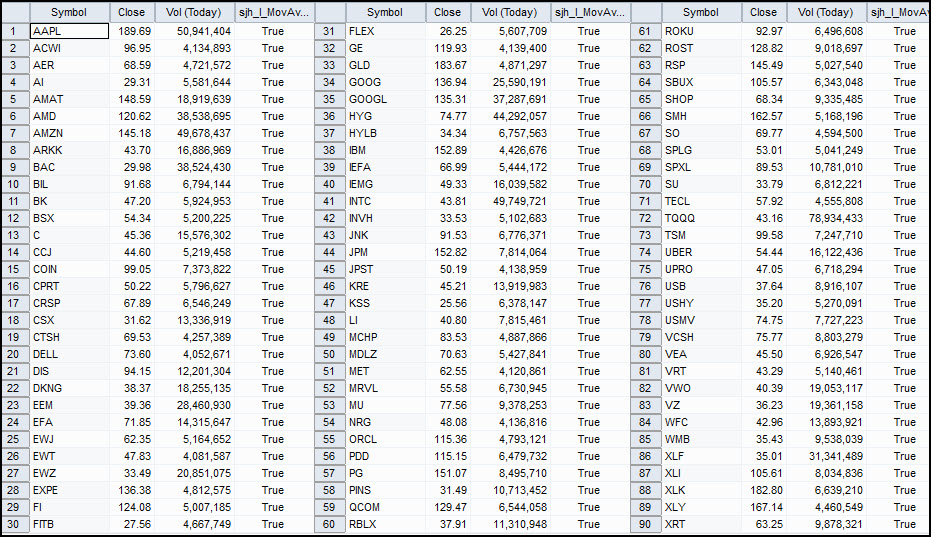Click the second sjh_I_MovAv column header
The image size is (931, 537).
click(x=589, y=12)
